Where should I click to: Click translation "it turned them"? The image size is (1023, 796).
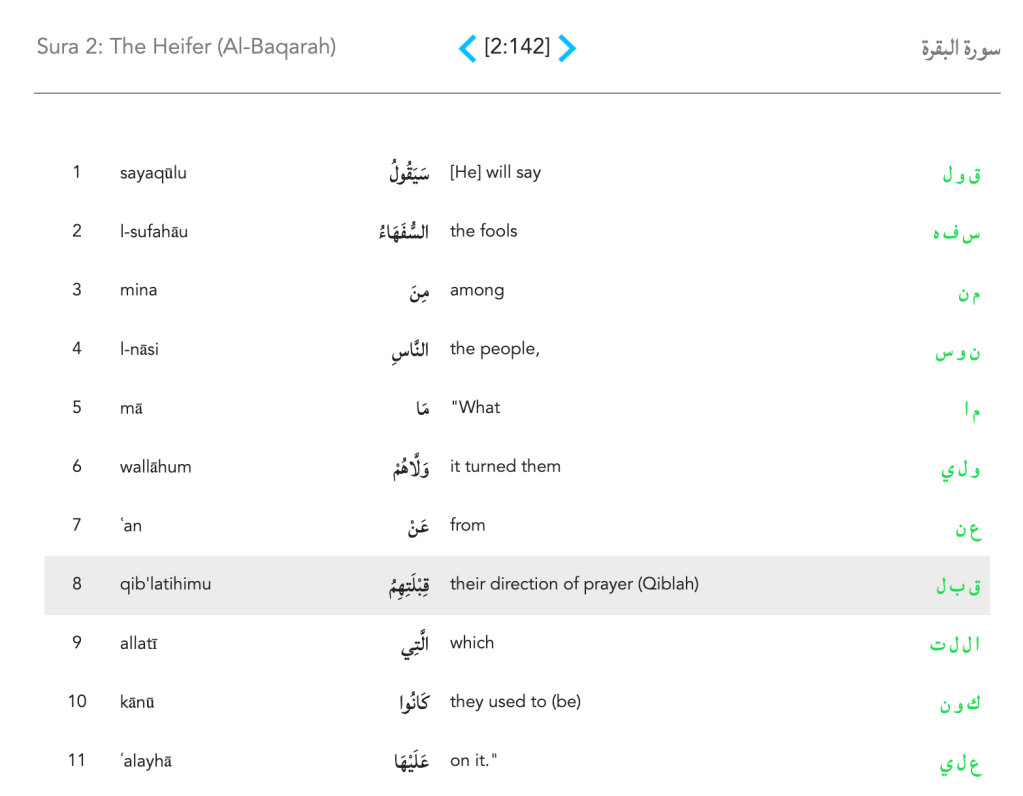pos(505,466)
